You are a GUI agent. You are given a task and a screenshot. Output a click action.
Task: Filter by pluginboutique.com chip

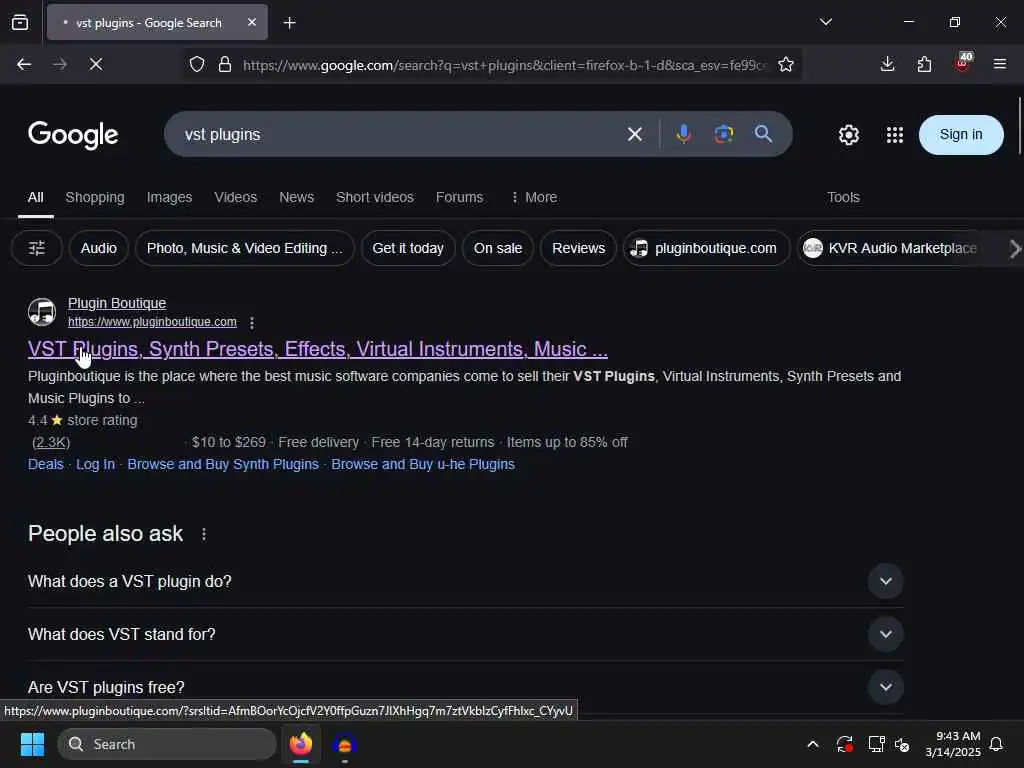706,248
